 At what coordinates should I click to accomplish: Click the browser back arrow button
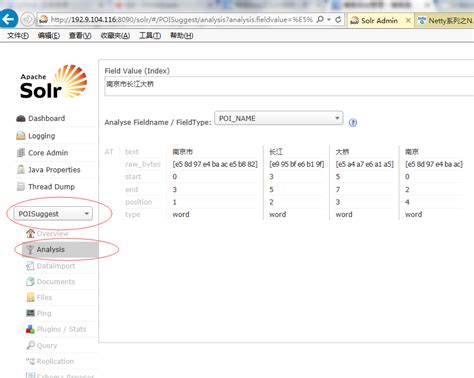8,19
